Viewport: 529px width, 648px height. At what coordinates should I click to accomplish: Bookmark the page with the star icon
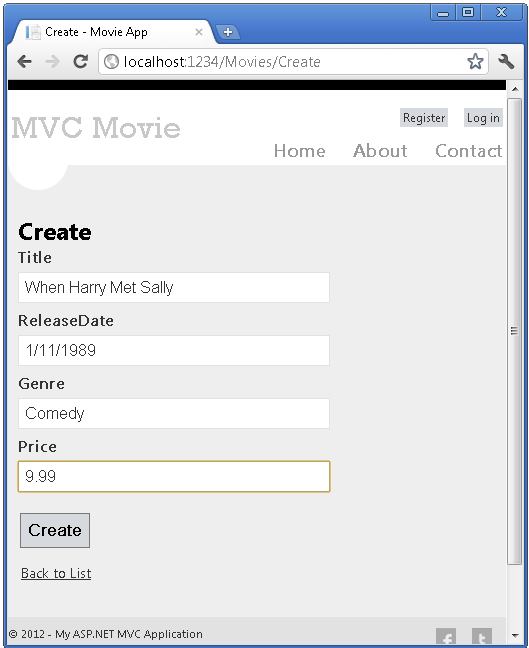pyautogui.click(x=475, y=62)
